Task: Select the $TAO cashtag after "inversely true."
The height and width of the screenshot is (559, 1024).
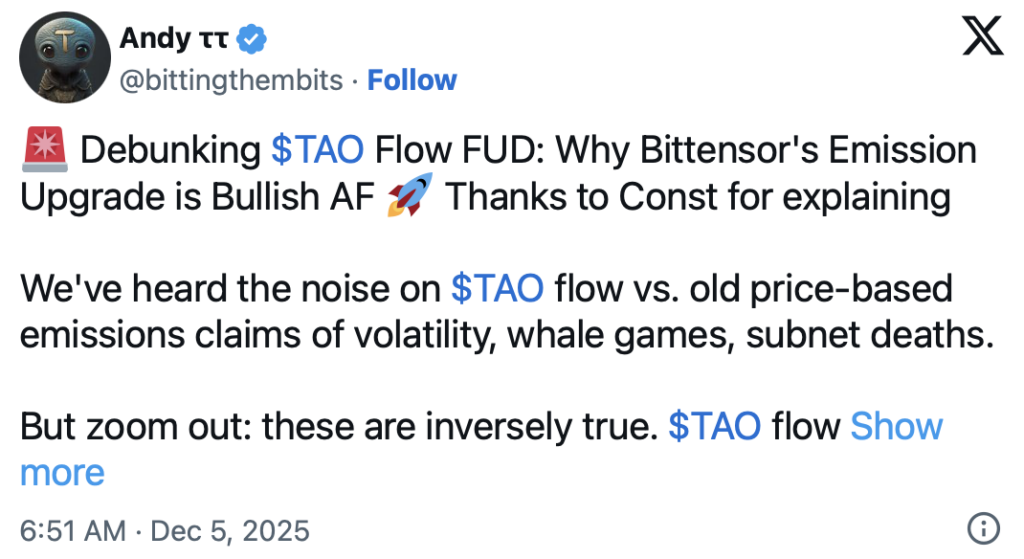Action: click(x=714, y=426)
